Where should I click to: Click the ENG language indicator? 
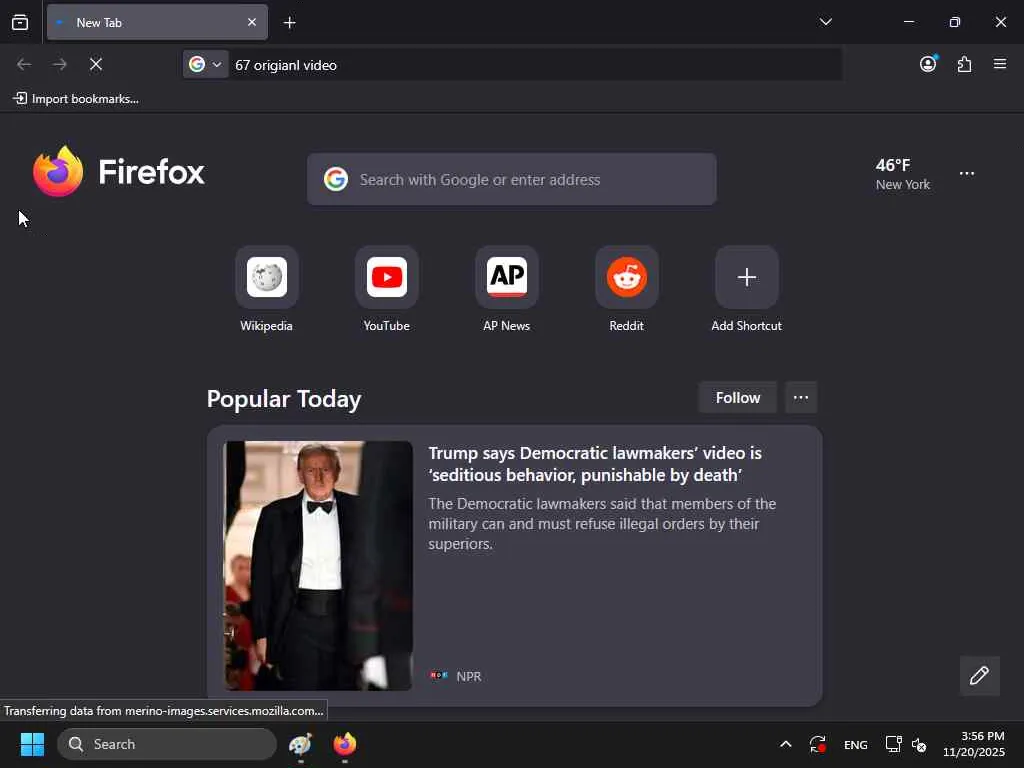coord(856,744)
